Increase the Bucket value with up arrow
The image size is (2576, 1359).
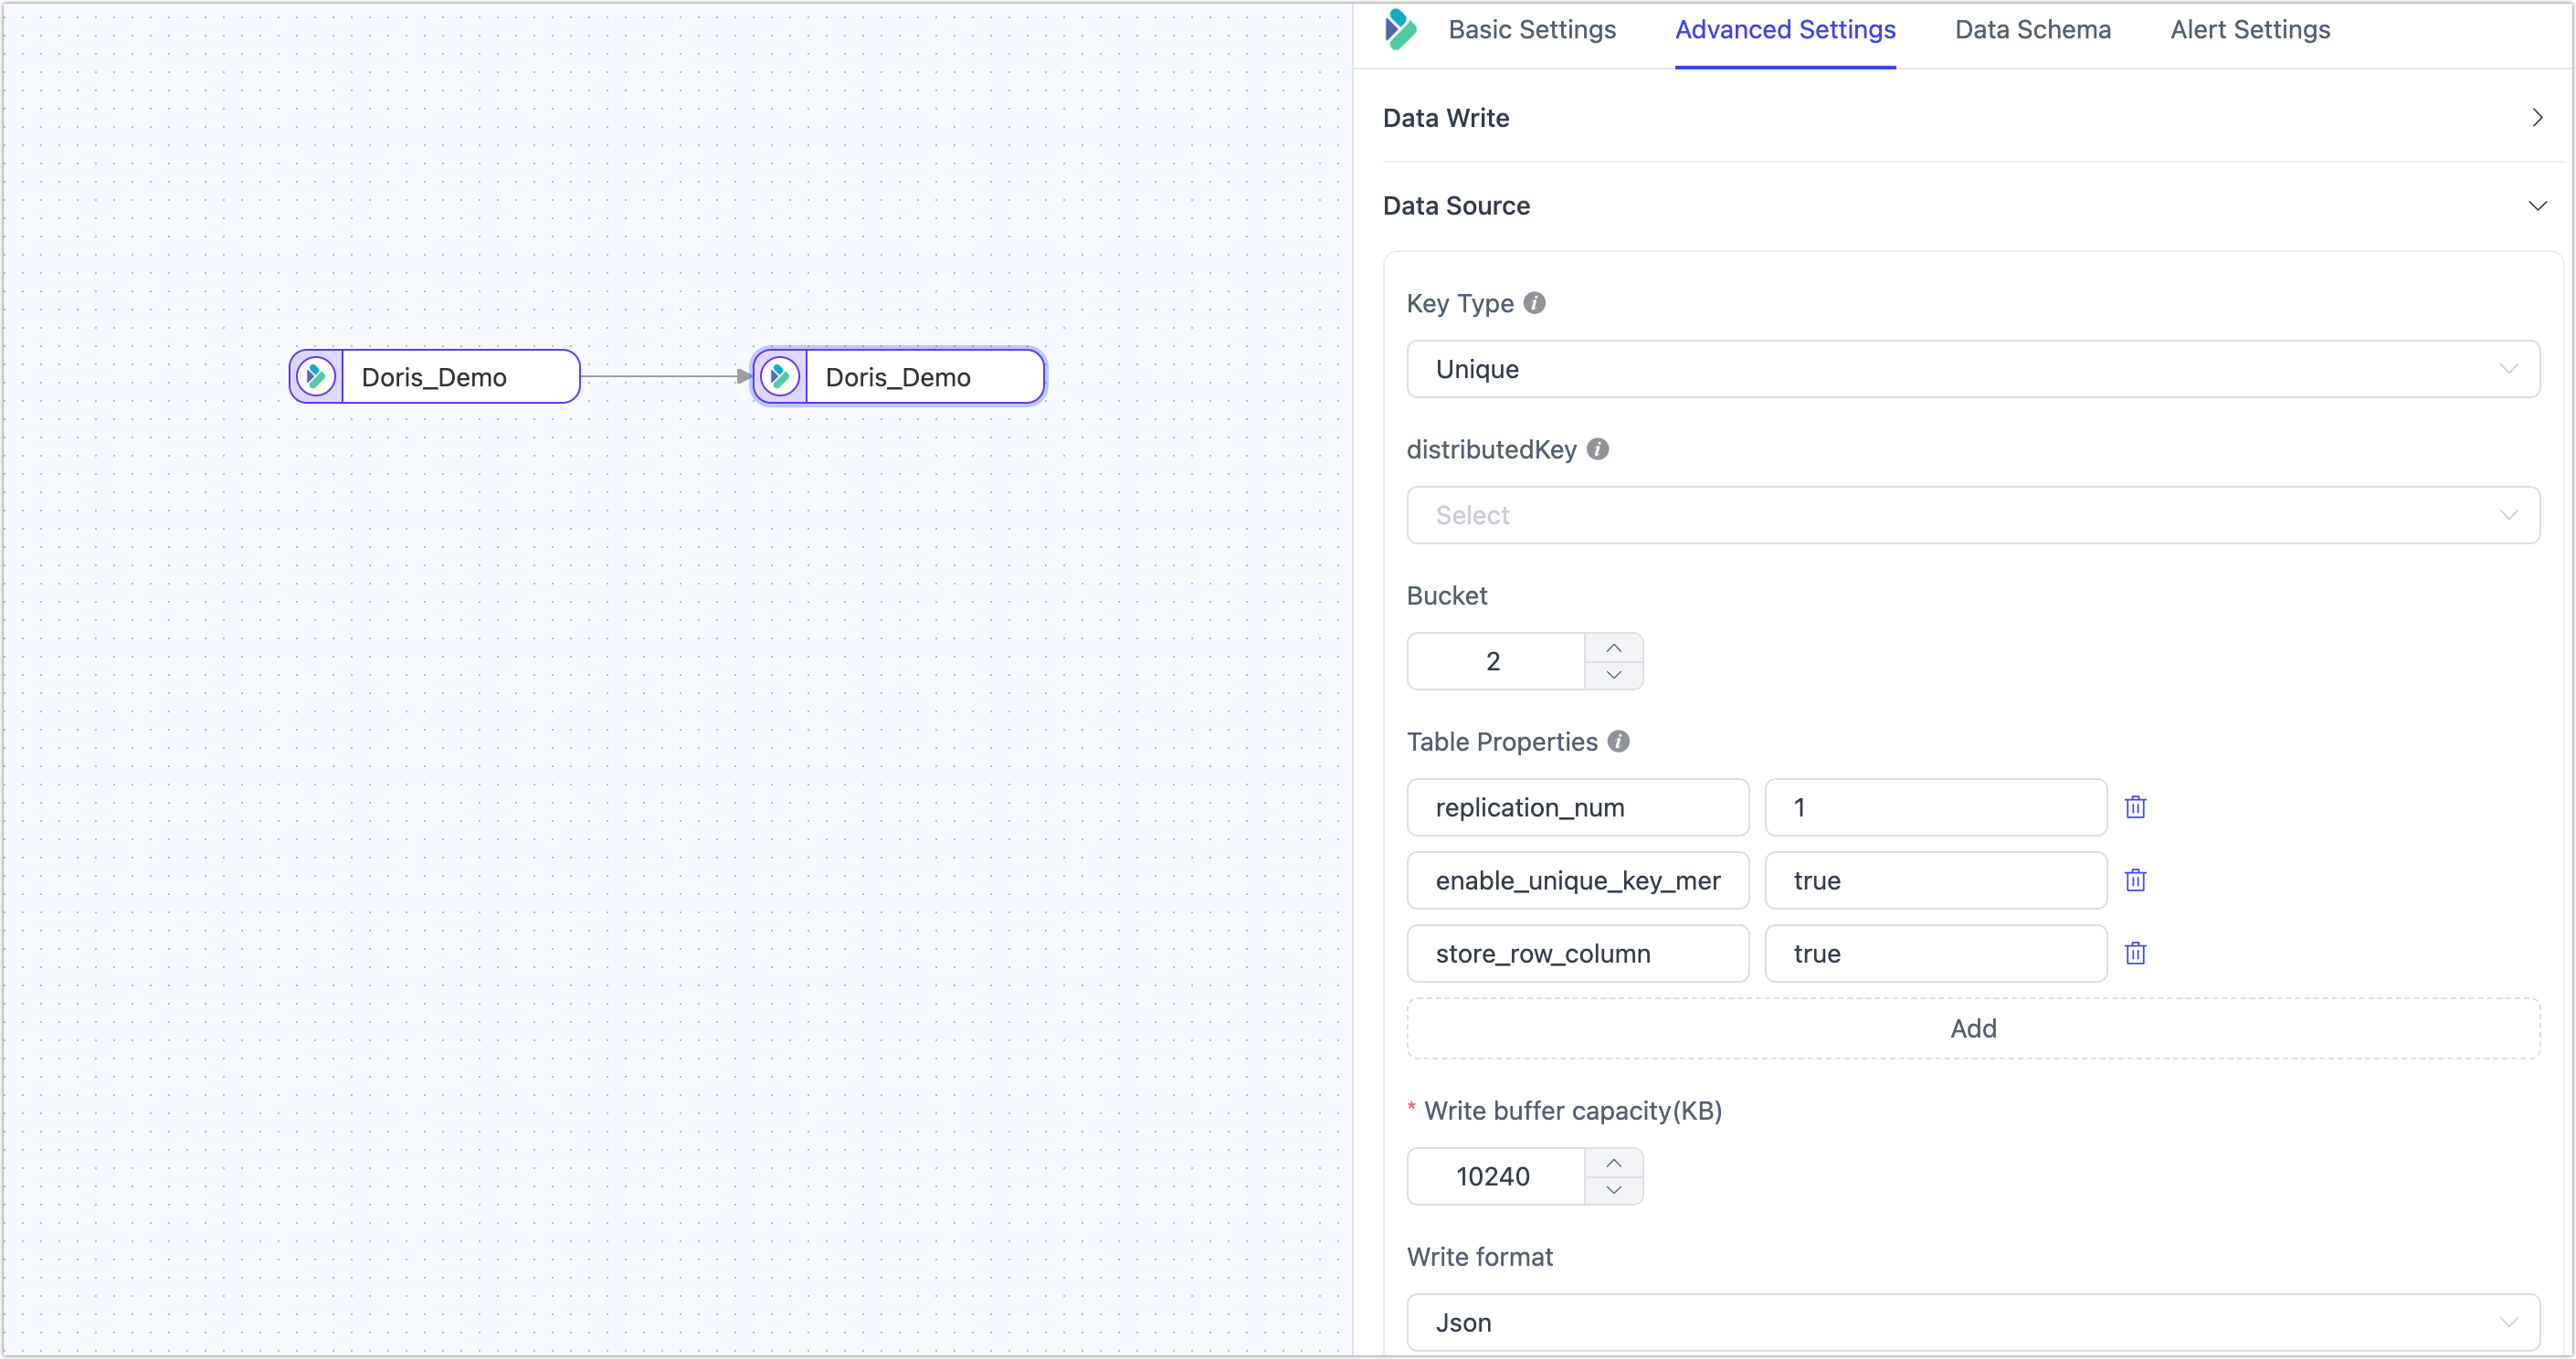click(1613, 648)
